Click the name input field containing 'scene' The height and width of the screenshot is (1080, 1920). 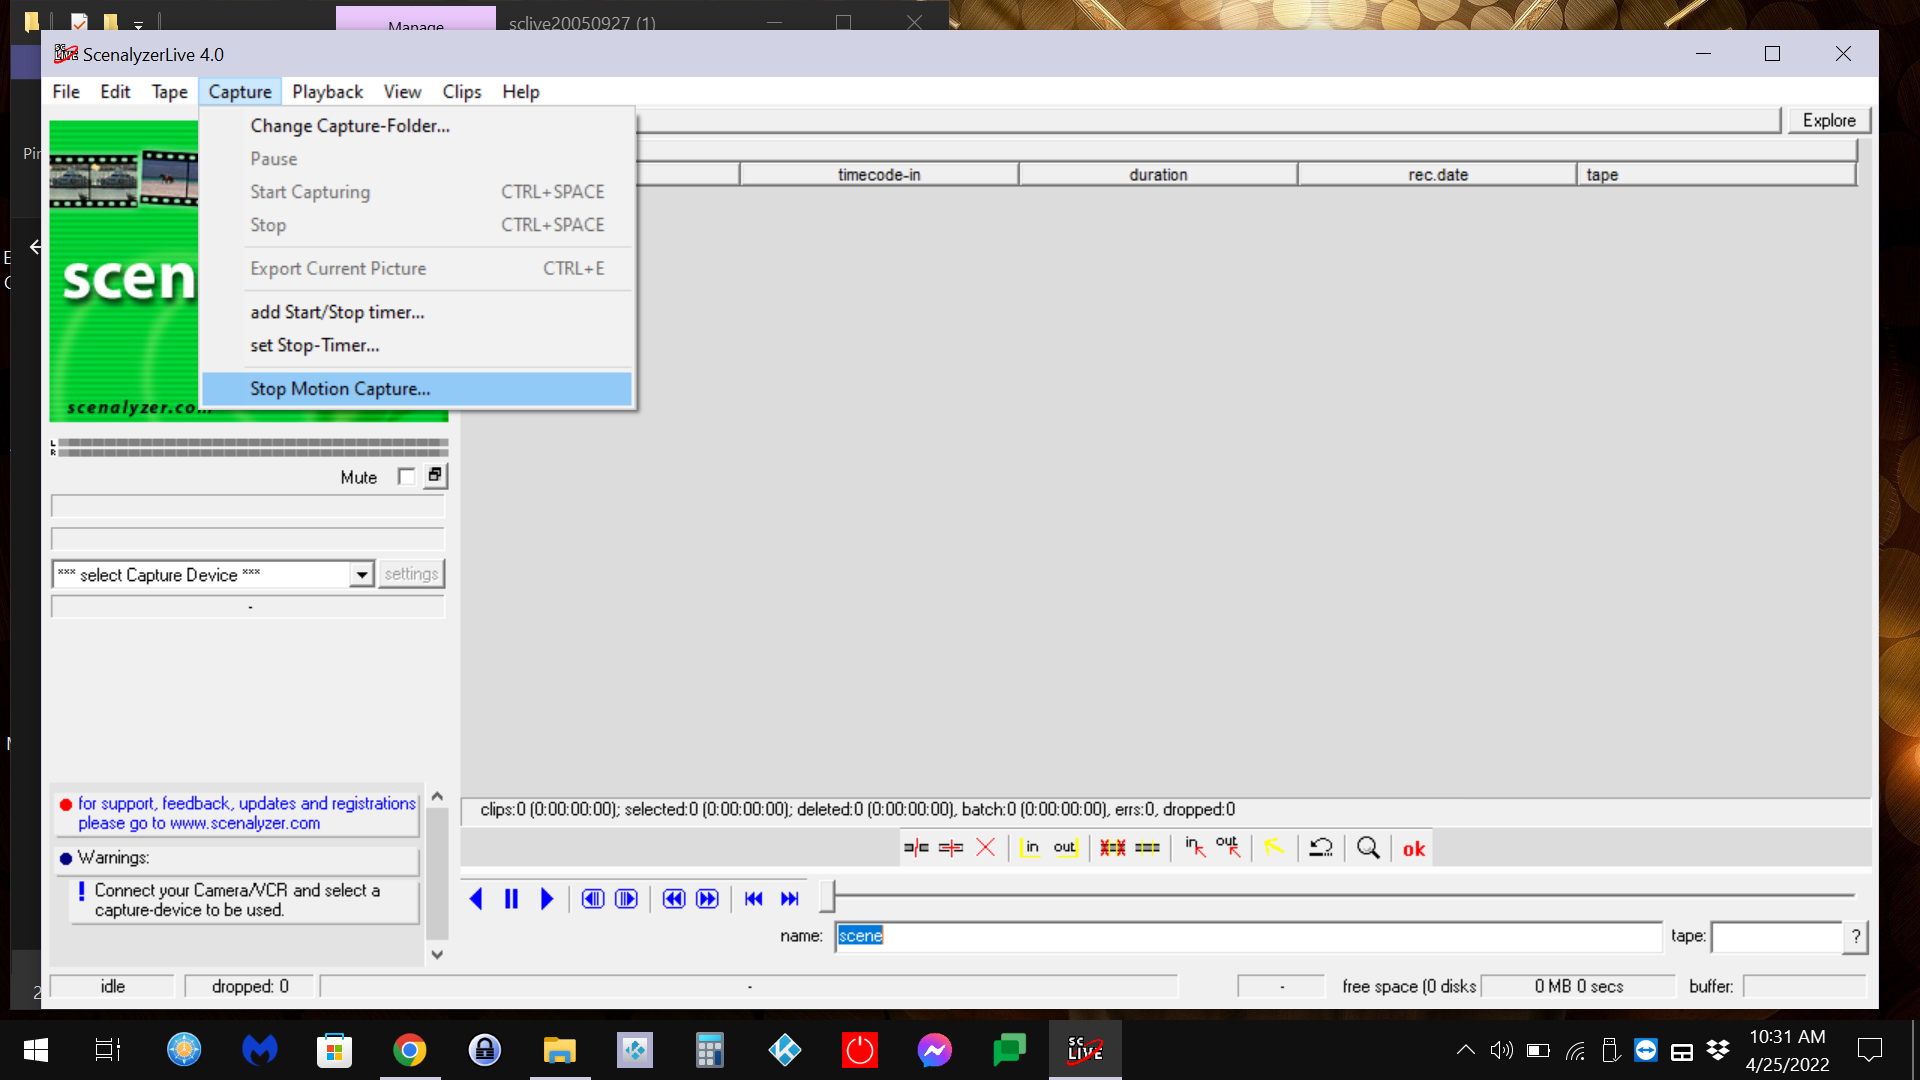(1248, 936)
